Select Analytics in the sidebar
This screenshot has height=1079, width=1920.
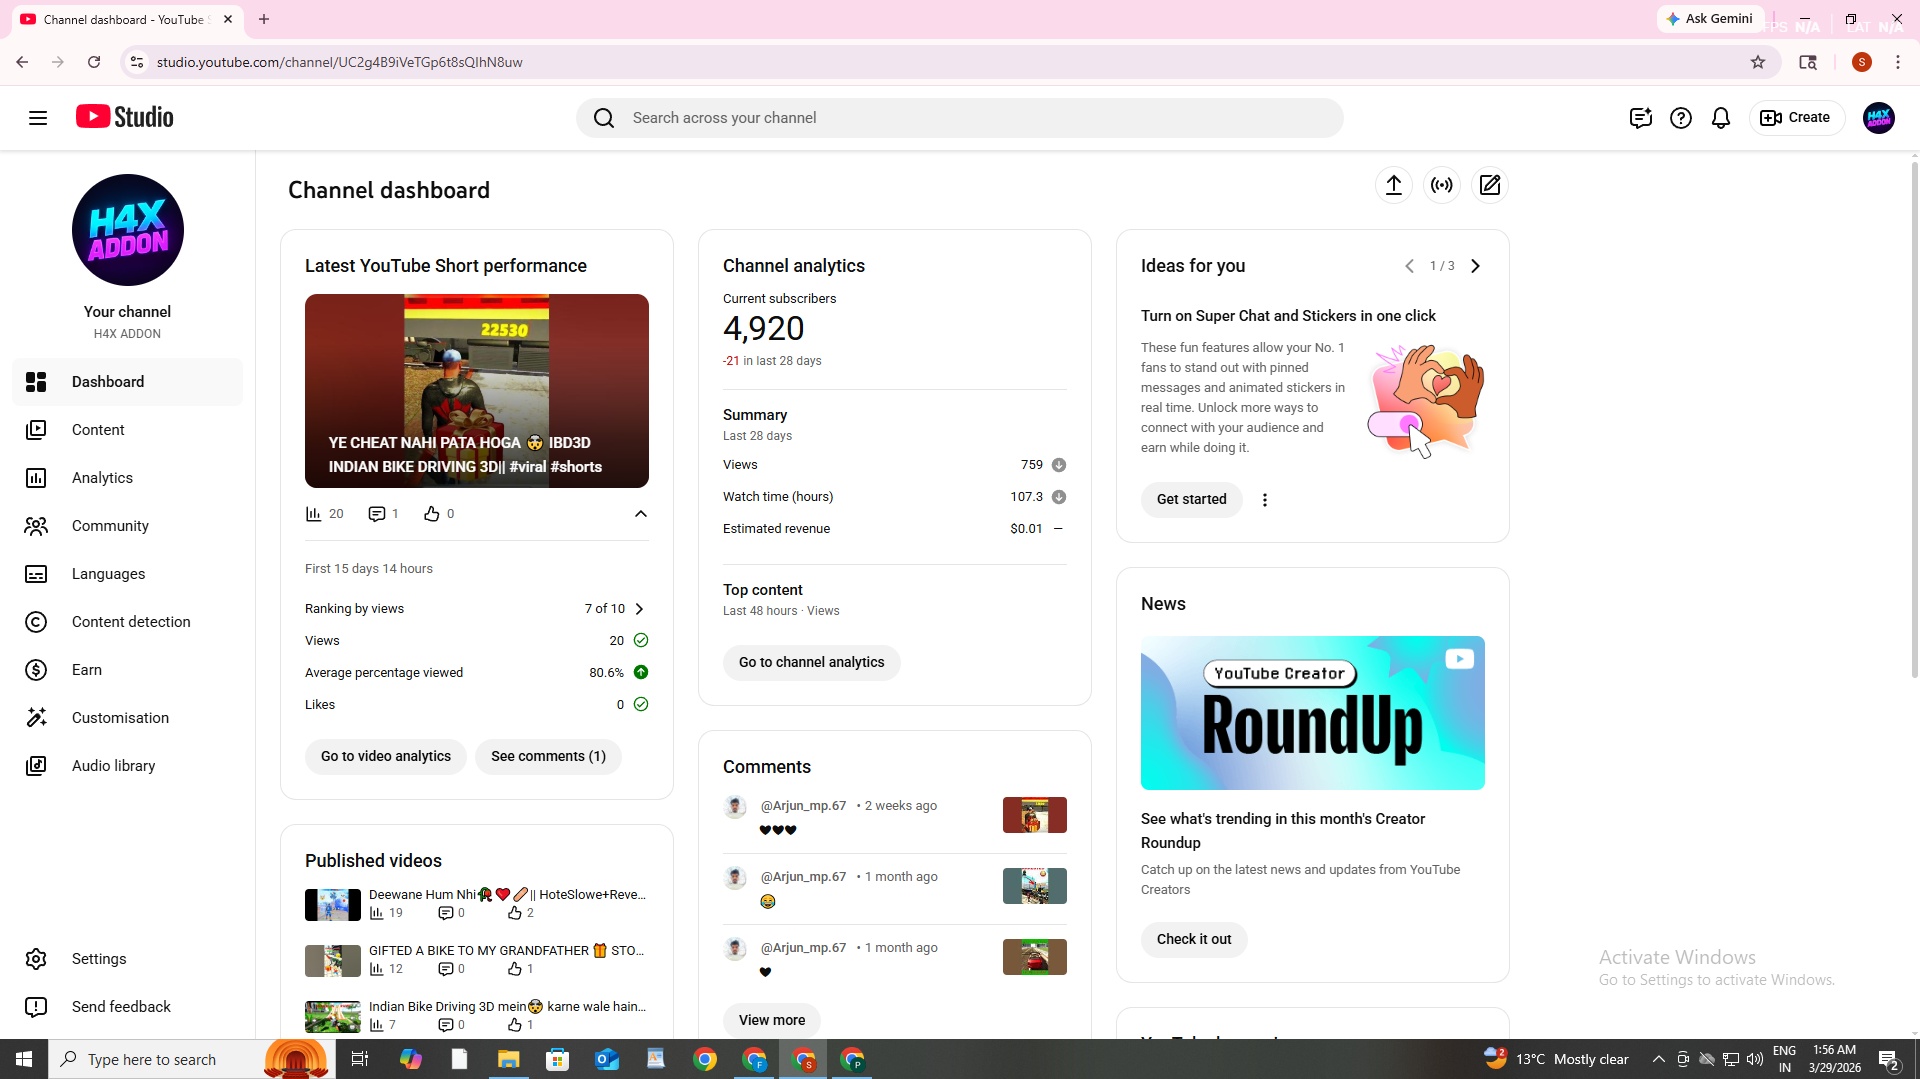point(102,478)
